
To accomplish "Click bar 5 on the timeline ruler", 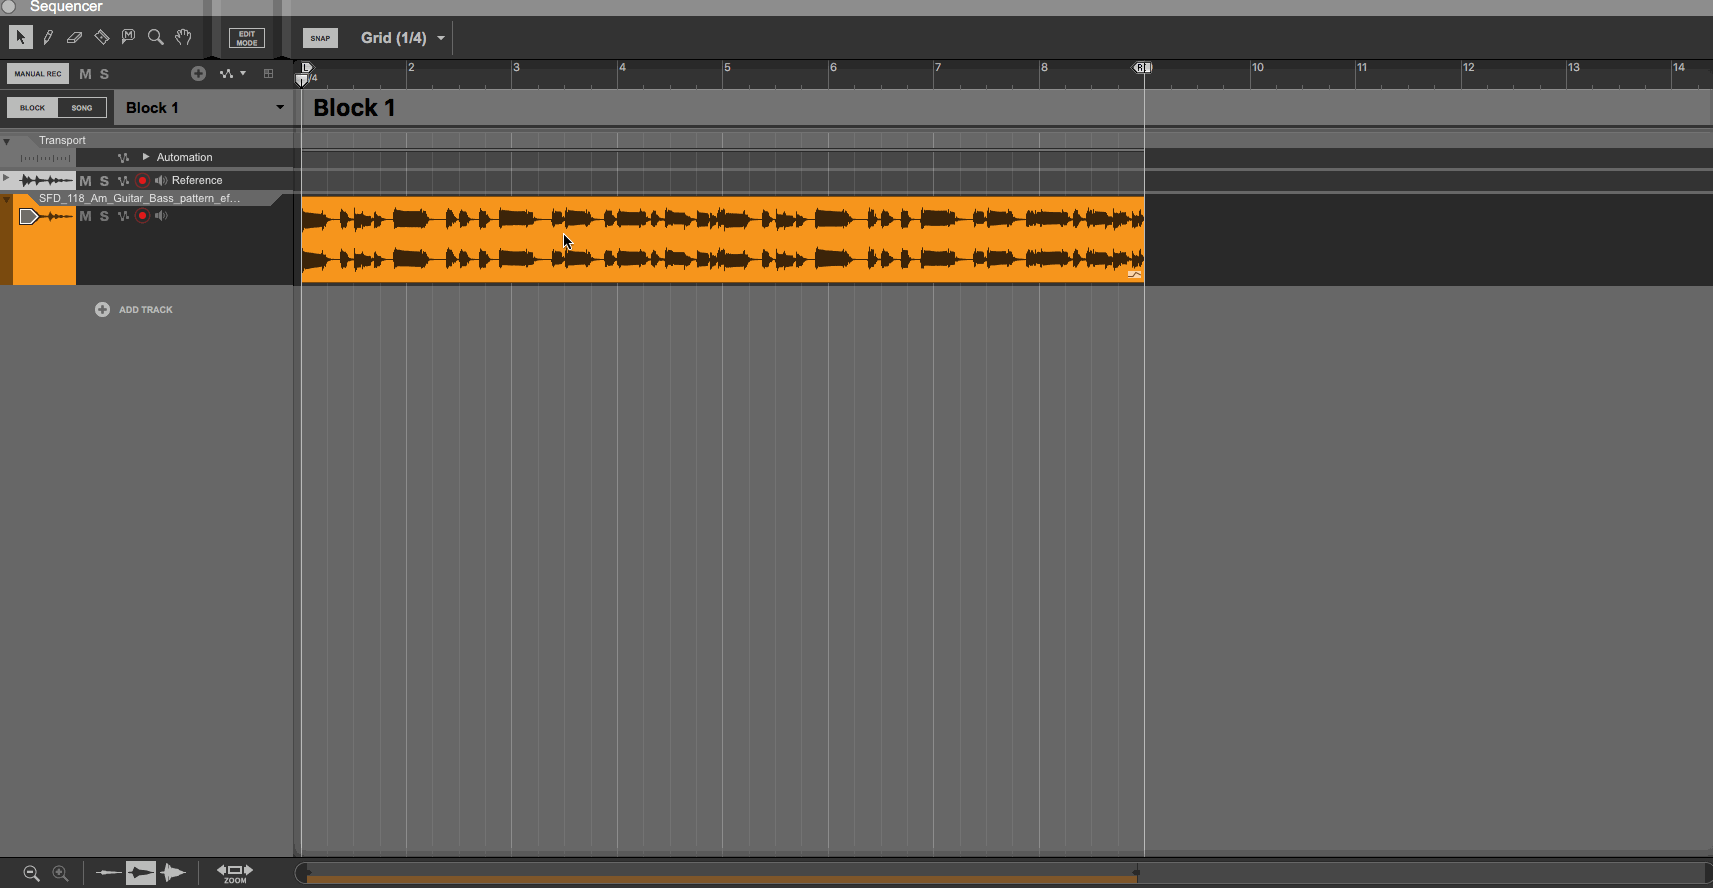I will 727,68.
